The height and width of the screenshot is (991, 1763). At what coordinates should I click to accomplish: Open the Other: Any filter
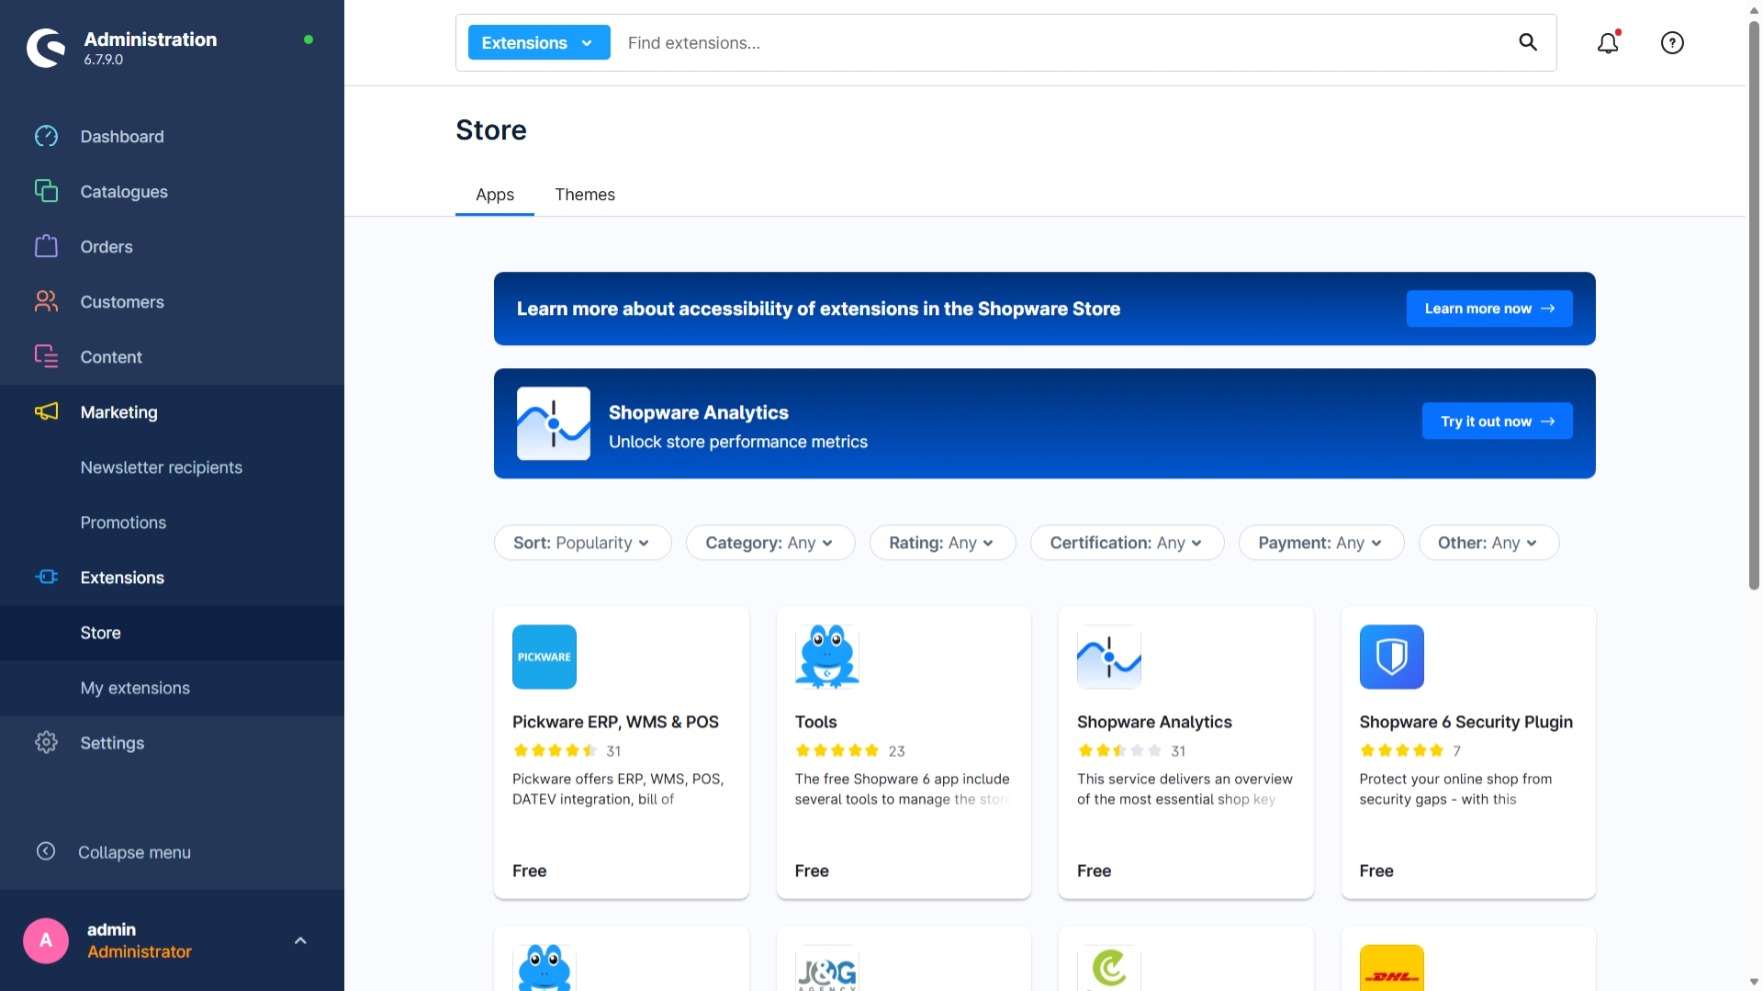coord(1488,543)
